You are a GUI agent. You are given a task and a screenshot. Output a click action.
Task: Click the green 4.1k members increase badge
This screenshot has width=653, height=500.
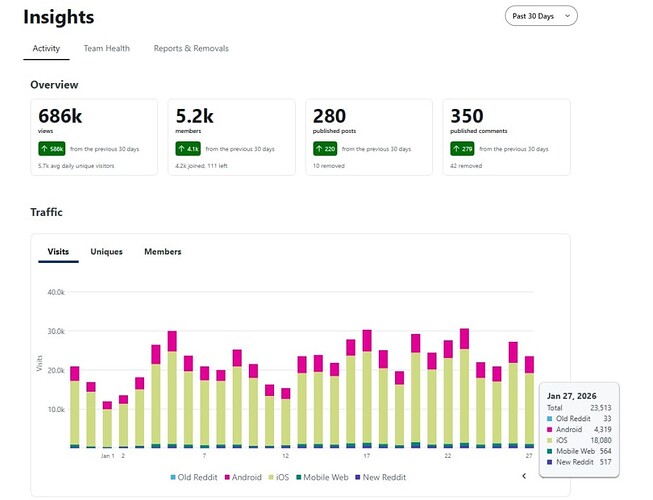(188, 148)
